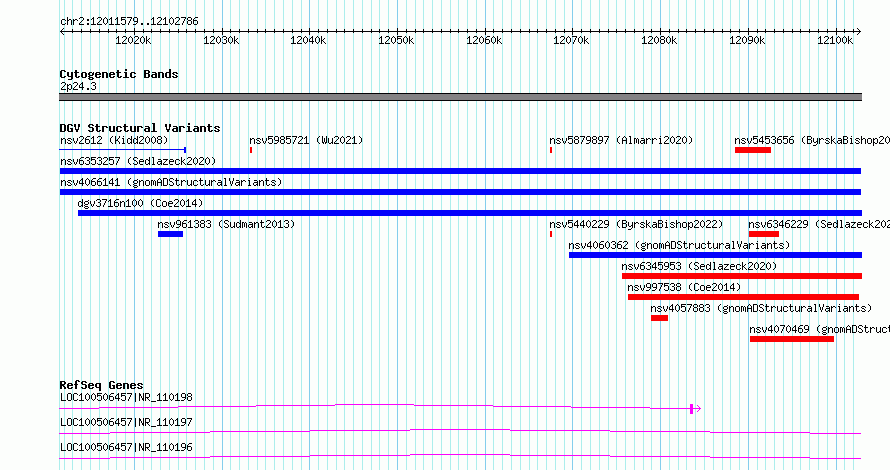Open nsv6353257 (Sedlazeck2020) label
The width and height of the screenshot is (890, 470).
coord(138,161)
